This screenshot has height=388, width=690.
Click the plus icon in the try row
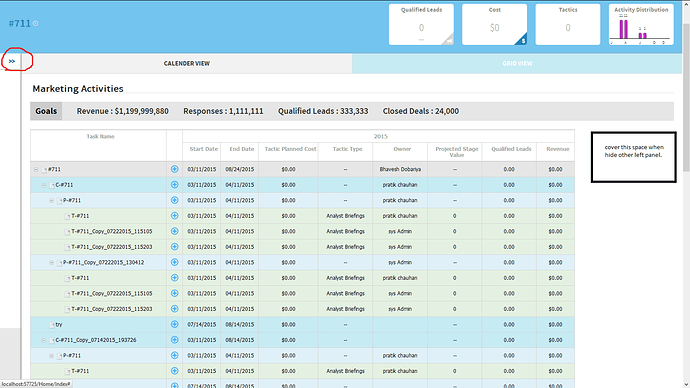coord(175,324)
